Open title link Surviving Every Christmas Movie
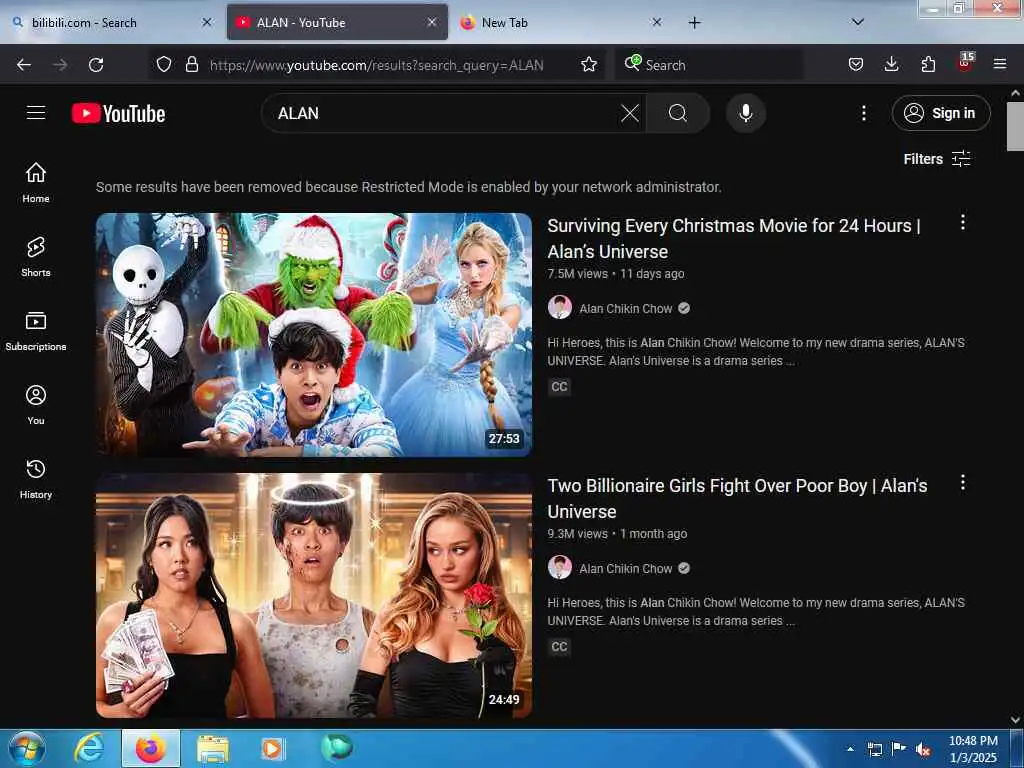 click(x=734, y=238)
